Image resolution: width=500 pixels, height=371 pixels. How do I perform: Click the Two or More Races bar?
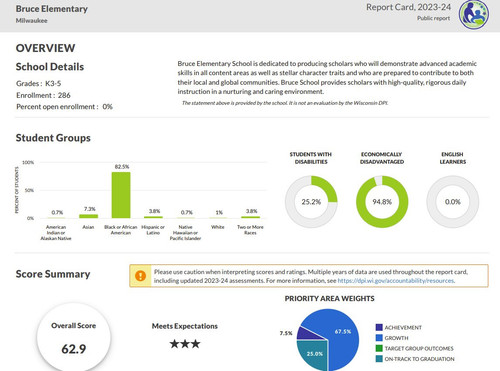click(251, 217)
